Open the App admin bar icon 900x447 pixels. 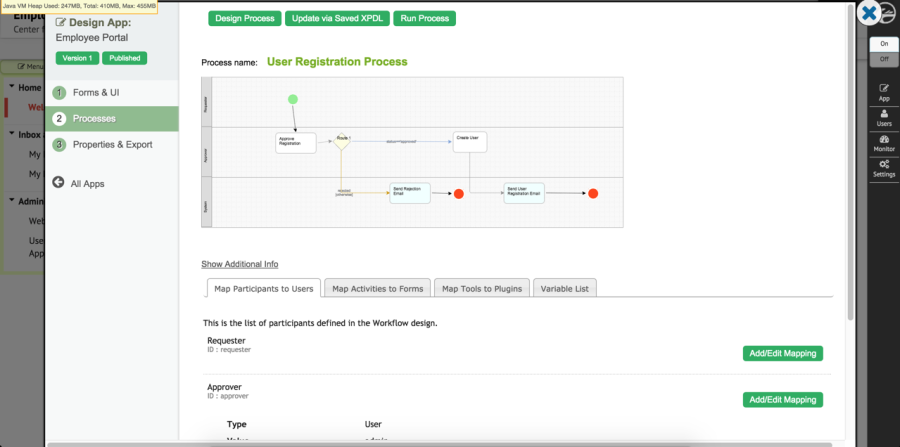pyautogui.click(x=884, y=88)
